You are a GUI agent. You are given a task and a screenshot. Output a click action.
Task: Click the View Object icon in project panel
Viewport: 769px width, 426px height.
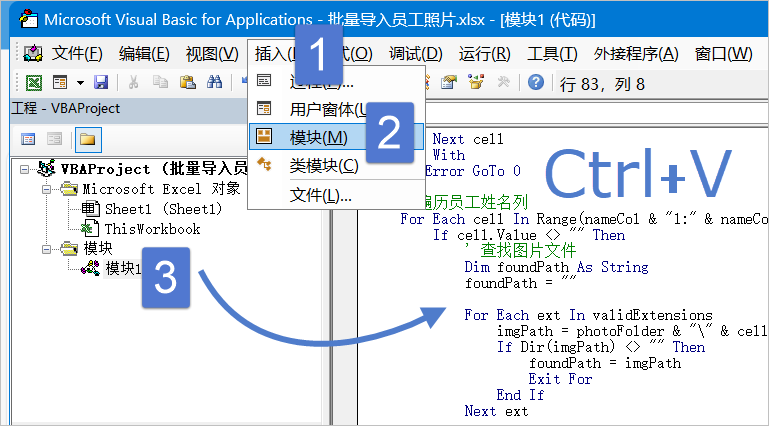pos(54,139)
